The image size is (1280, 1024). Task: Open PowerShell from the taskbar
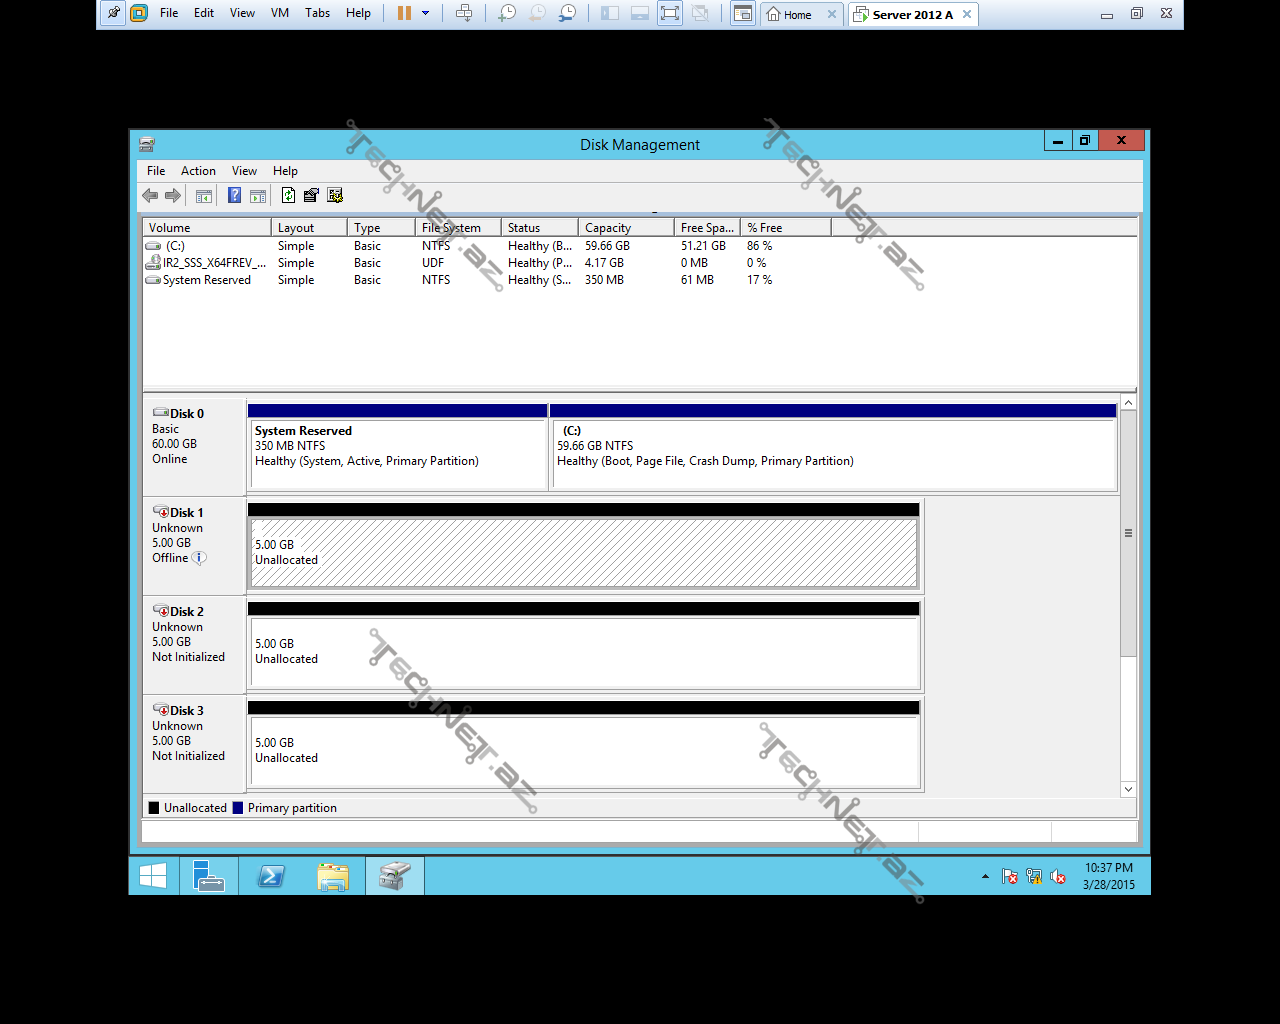pos(271,876)
